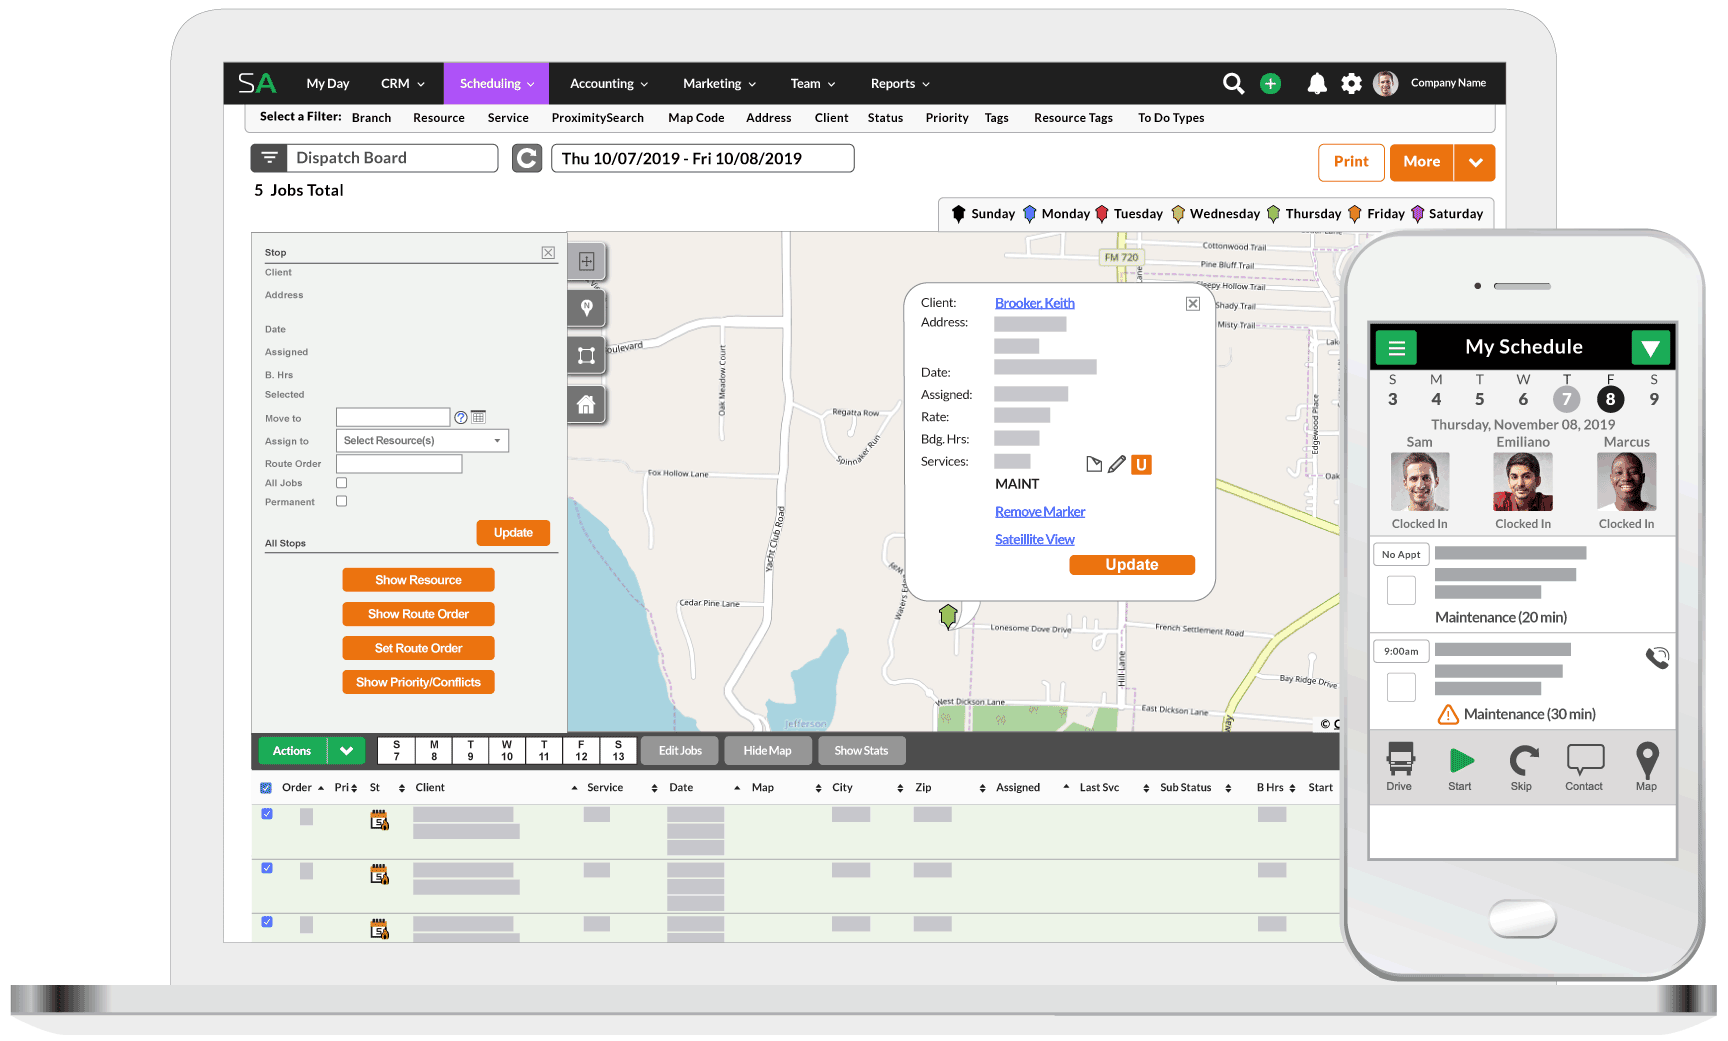Uncheck the second job row checkbox

267,868
